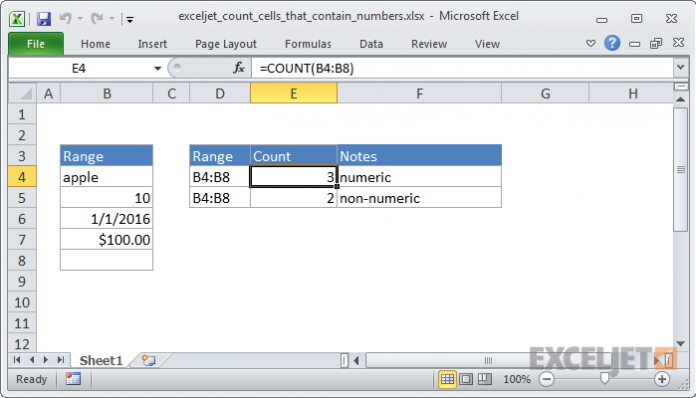Image resolution: width=696 pixels, height=398 pixels.
Task: Switch to Page Break Preview
Action: click(484, 379)
